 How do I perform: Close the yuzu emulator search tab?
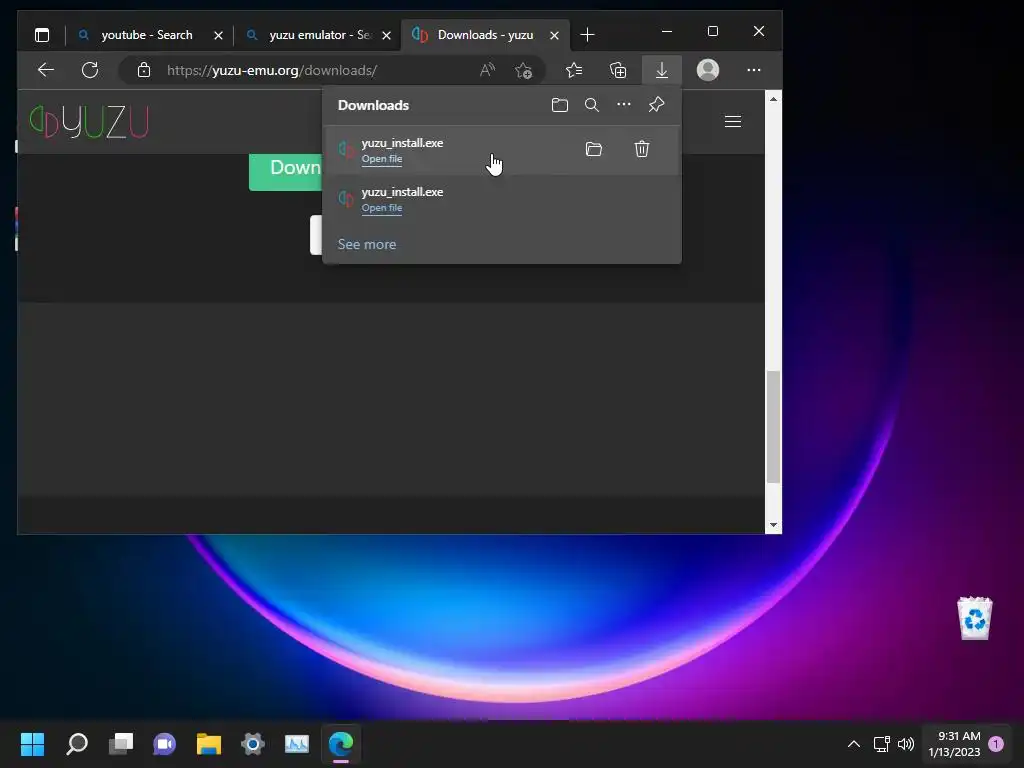pyautogui.click(x=387, y=35)
